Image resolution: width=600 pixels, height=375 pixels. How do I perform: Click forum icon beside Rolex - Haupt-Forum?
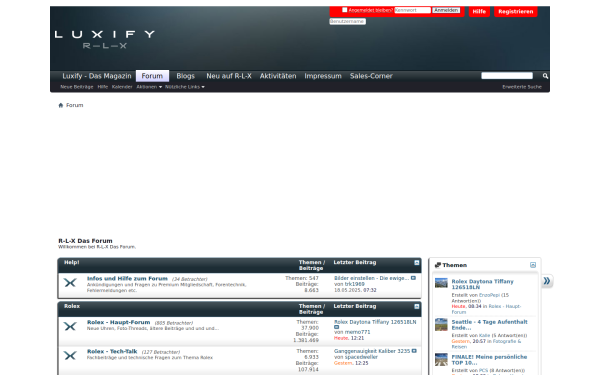click(70, 326)
